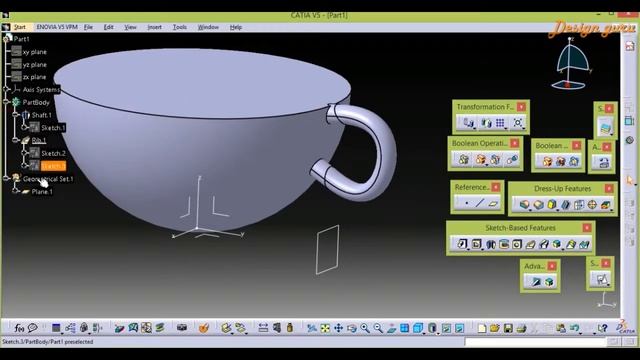Open the Insert menu
This screenshot has height=360, width=640.
coord(154,27)
